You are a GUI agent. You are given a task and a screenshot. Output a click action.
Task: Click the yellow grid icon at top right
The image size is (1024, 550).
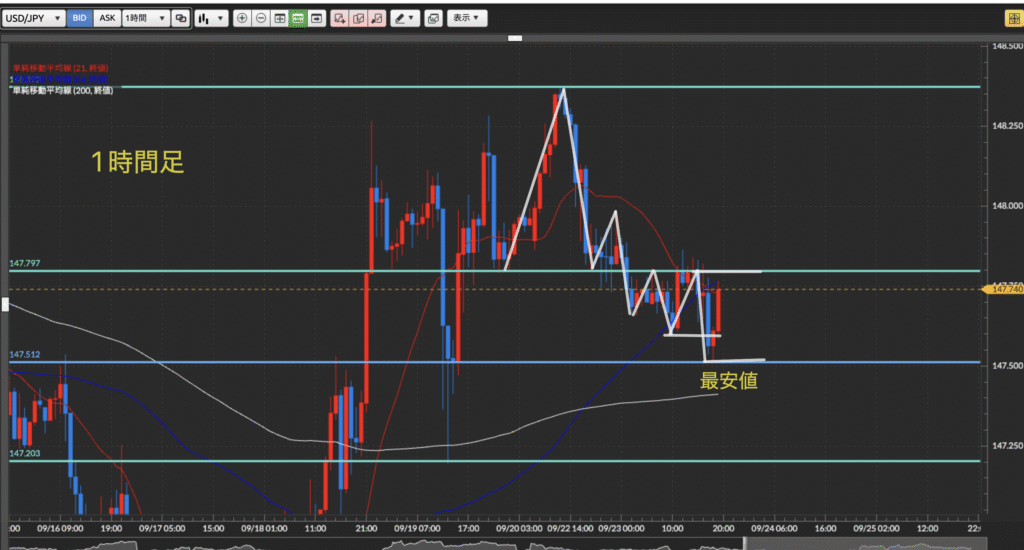coord(1012,18)
